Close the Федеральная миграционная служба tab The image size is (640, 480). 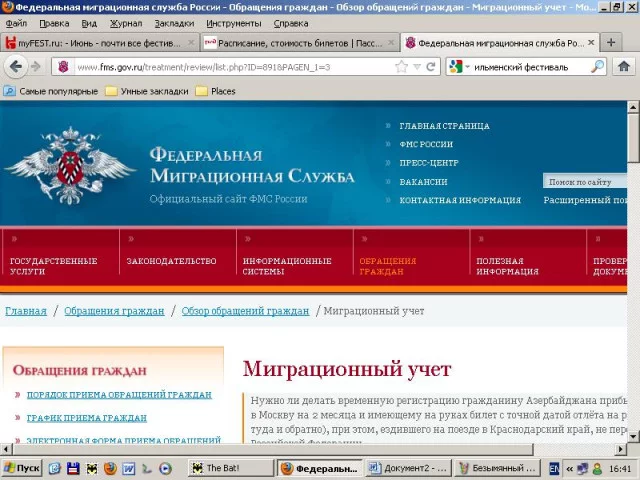[591, 42]
